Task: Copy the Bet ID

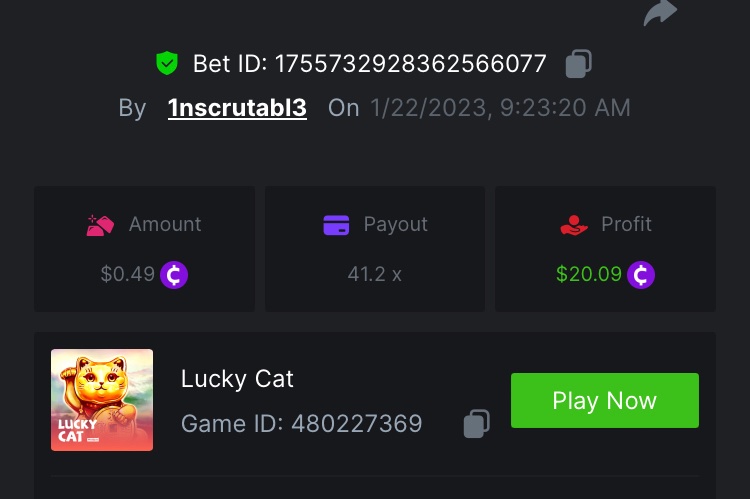Action: [x=578, y=64]
